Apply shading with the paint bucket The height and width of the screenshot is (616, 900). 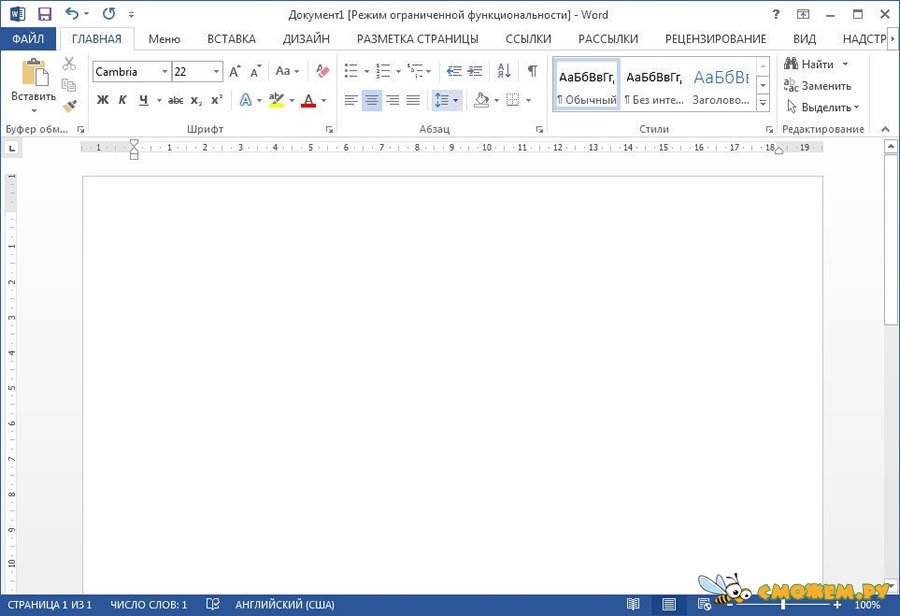click(x=482, y=100)
